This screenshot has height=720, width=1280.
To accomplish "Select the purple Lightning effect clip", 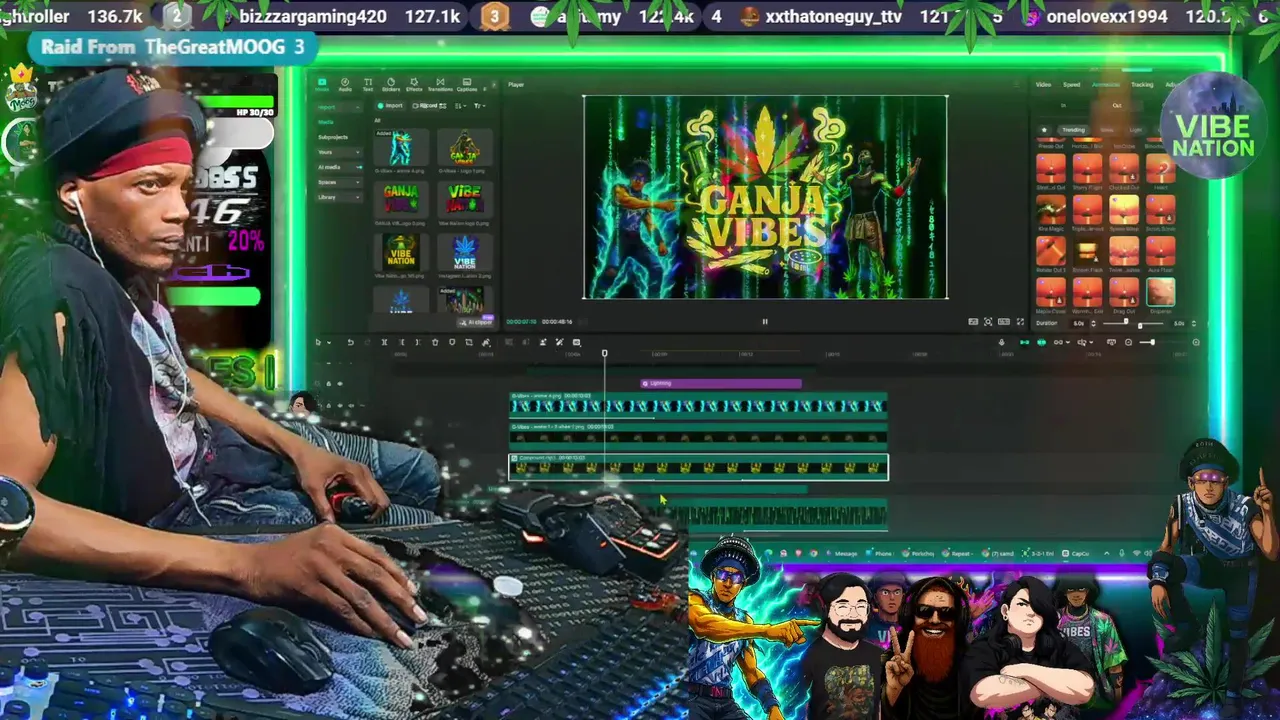I will (721, 383).
